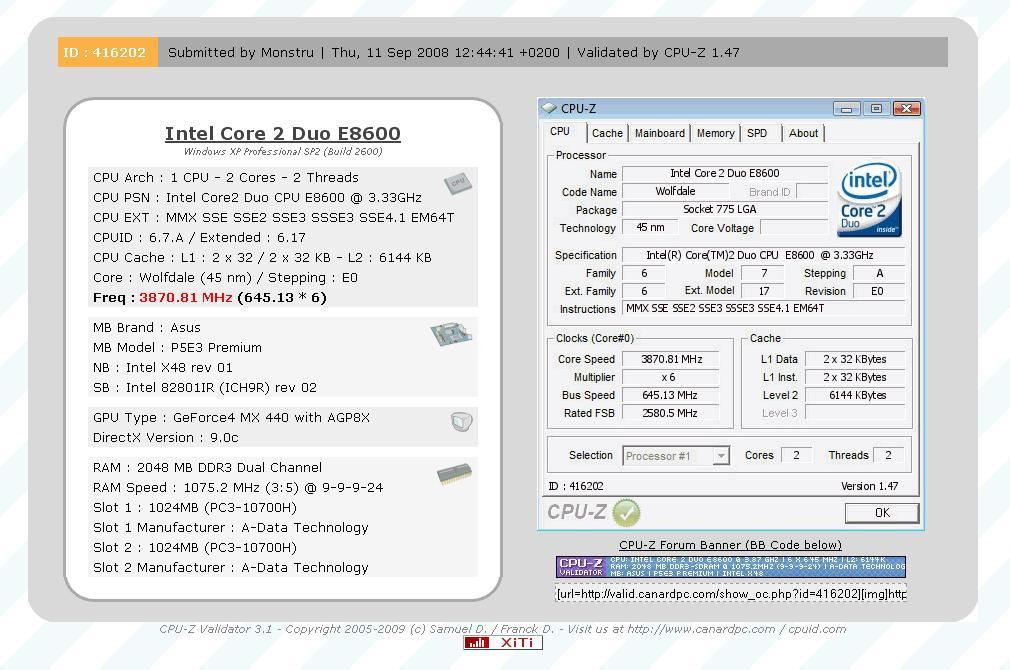Screen dimensions: 1010x670
Task: Click the Technology 45 nm field
Action: coord(651,227)
